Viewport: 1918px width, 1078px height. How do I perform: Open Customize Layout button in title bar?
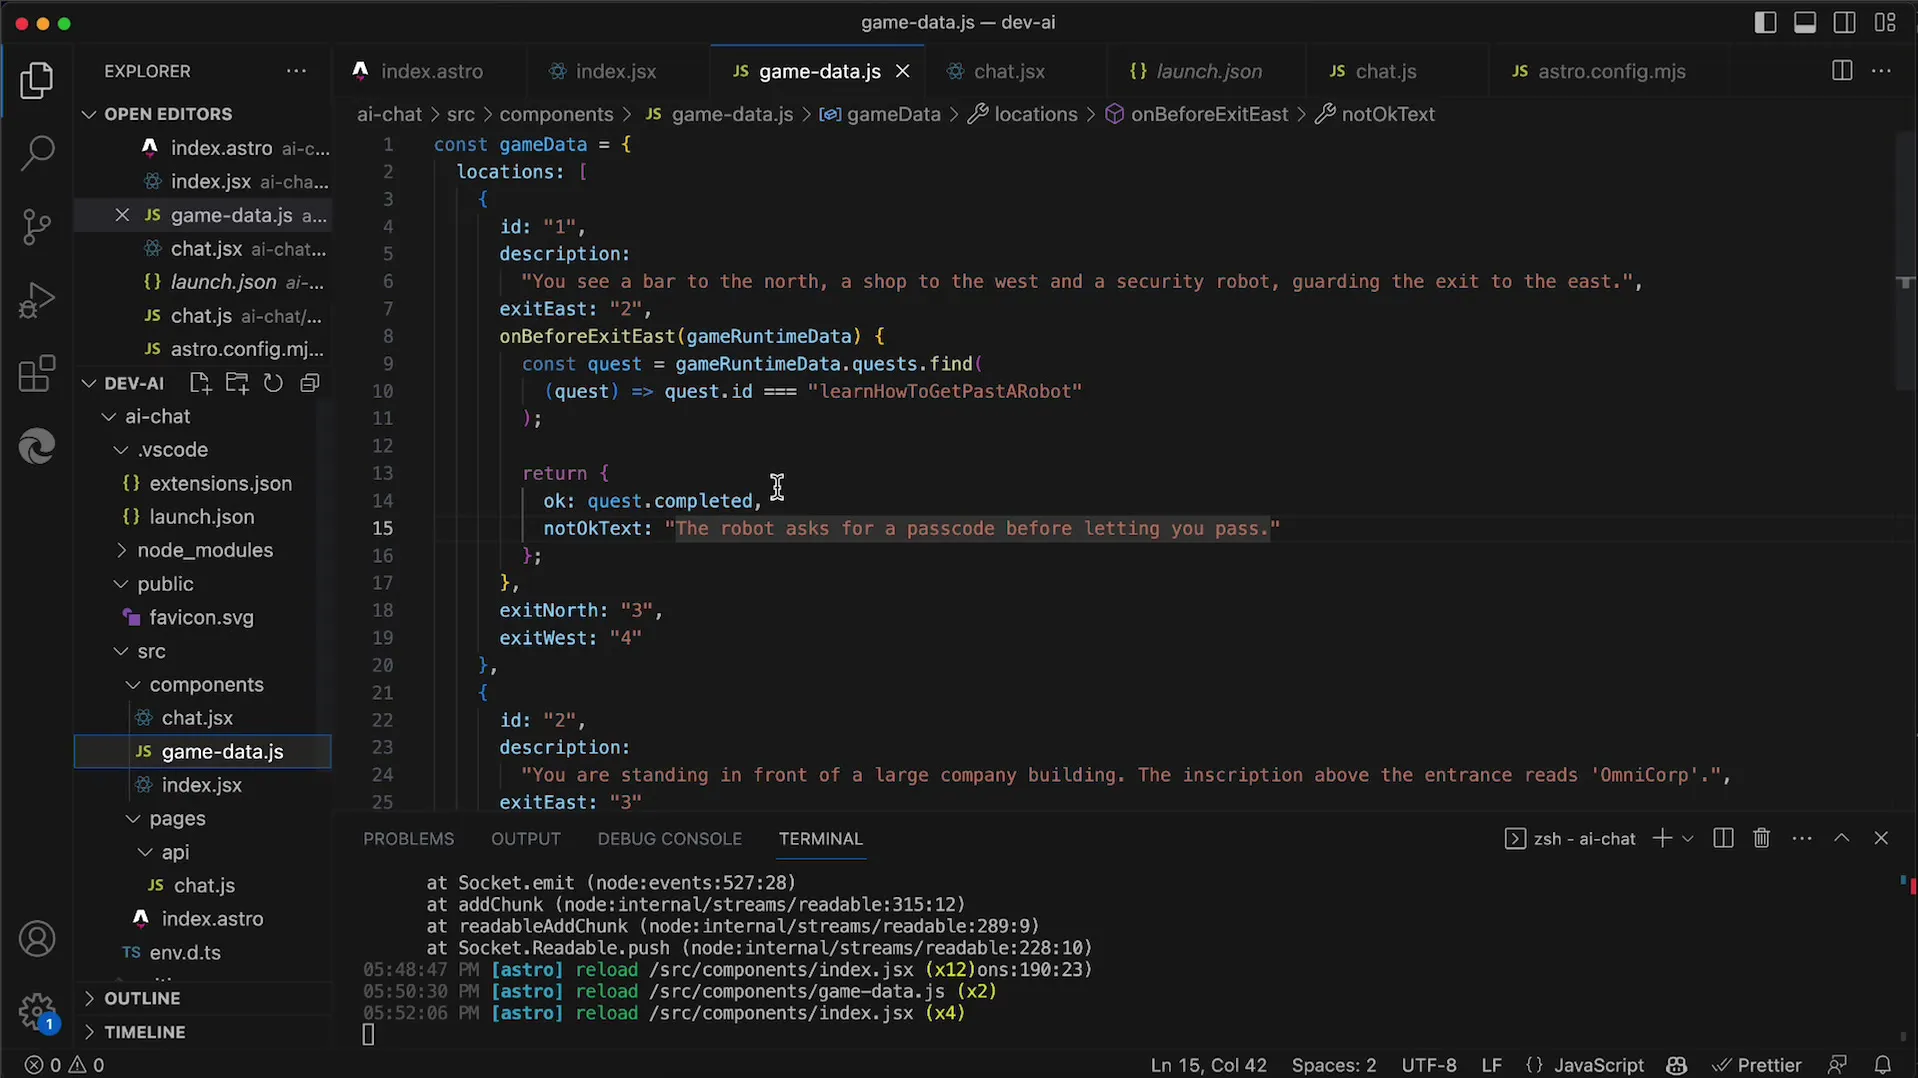click(x=1885, y=22)
